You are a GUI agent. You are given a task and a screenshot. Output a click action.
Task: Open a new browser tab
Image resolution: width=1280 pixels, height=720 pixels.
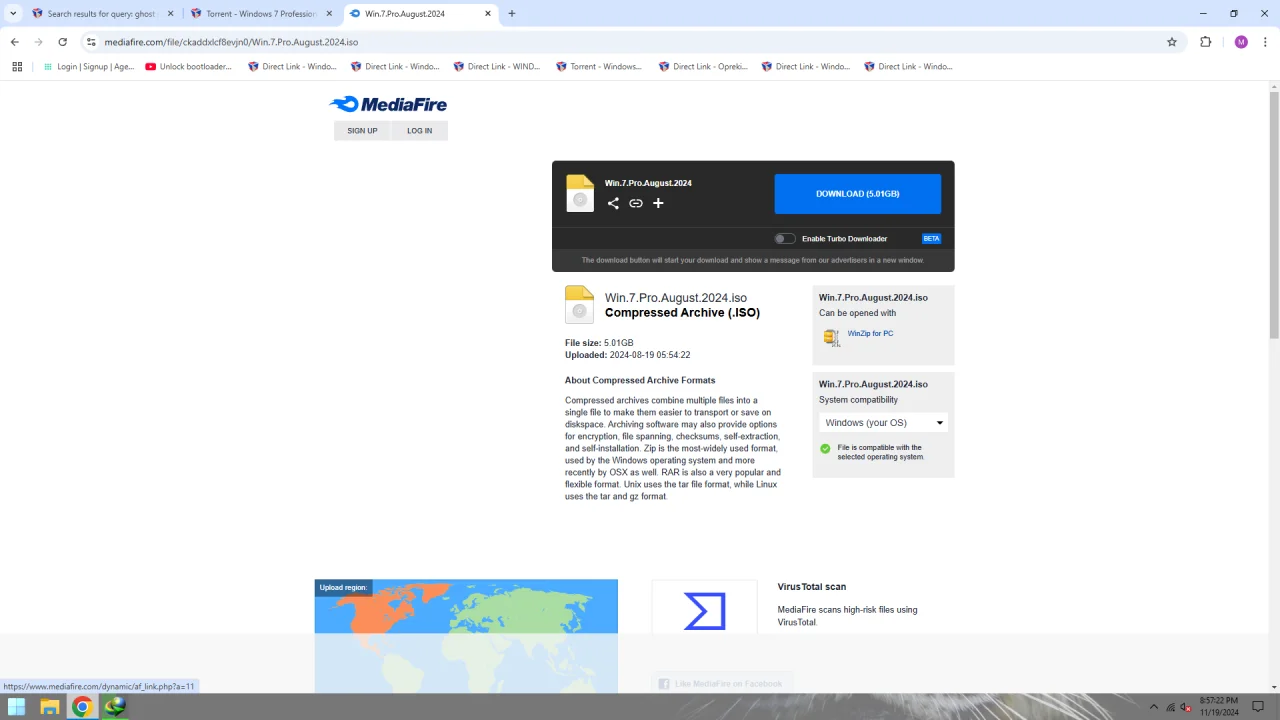click(x=512, y=14)
